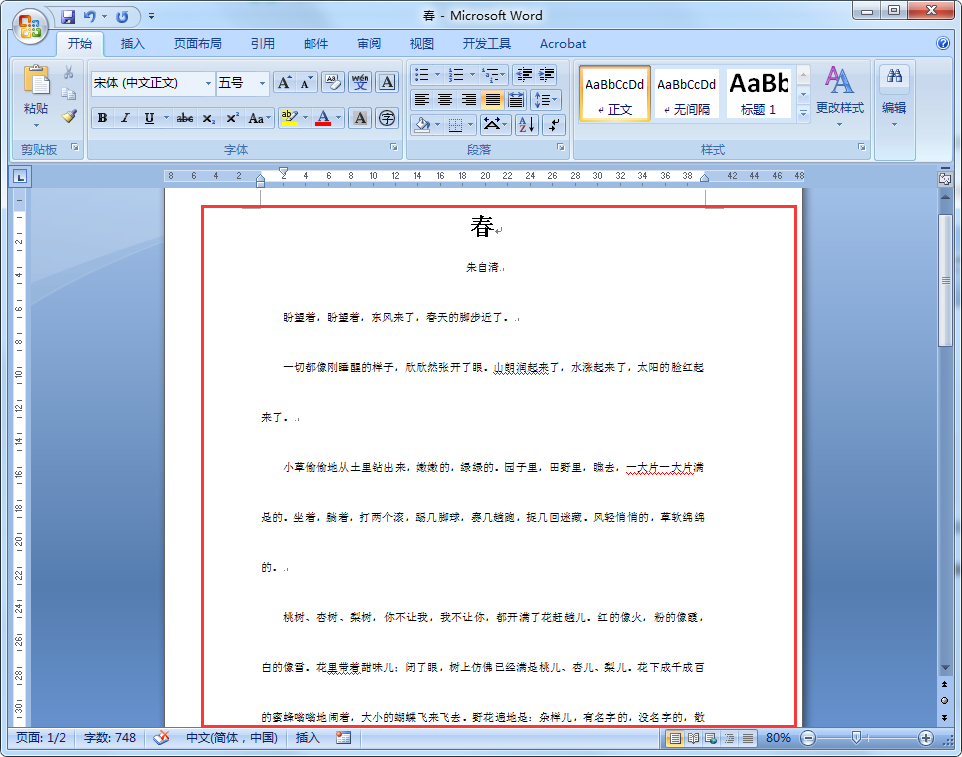Apply character shading icon
This screenshot has height=757, width=962.
[x=360, y=118]
